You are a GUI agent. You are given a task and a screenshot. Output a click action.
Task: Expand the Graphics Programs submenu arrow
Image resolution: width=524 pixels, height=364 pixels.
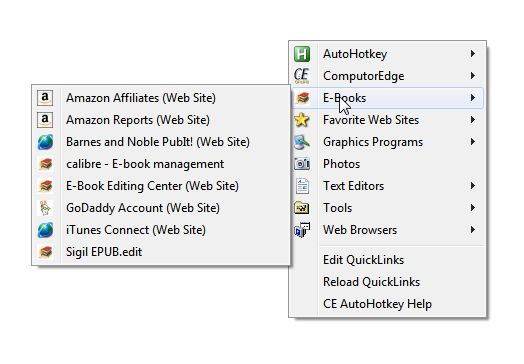click(x=473, y=142)
